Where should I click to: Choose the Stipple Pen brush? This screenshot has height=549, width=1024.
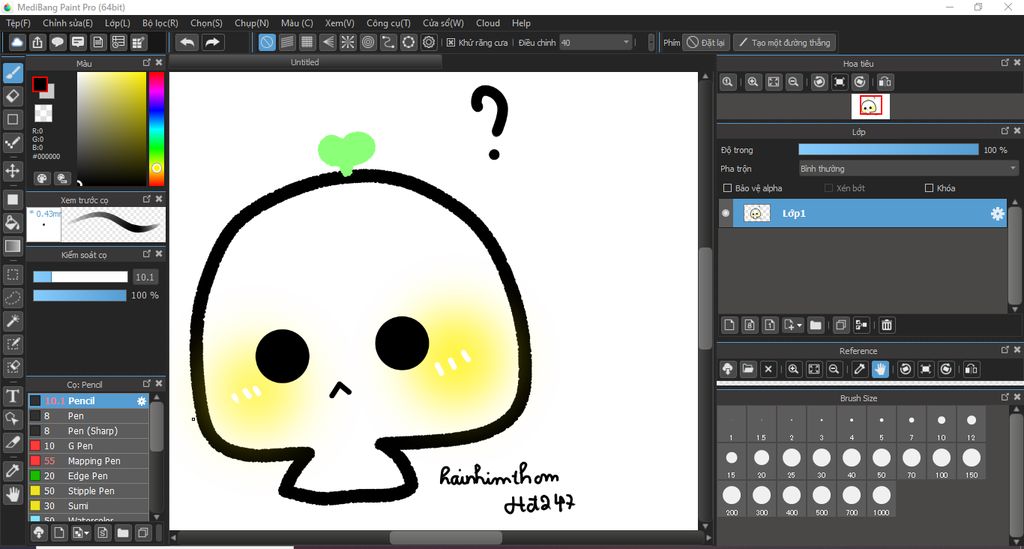88,491
